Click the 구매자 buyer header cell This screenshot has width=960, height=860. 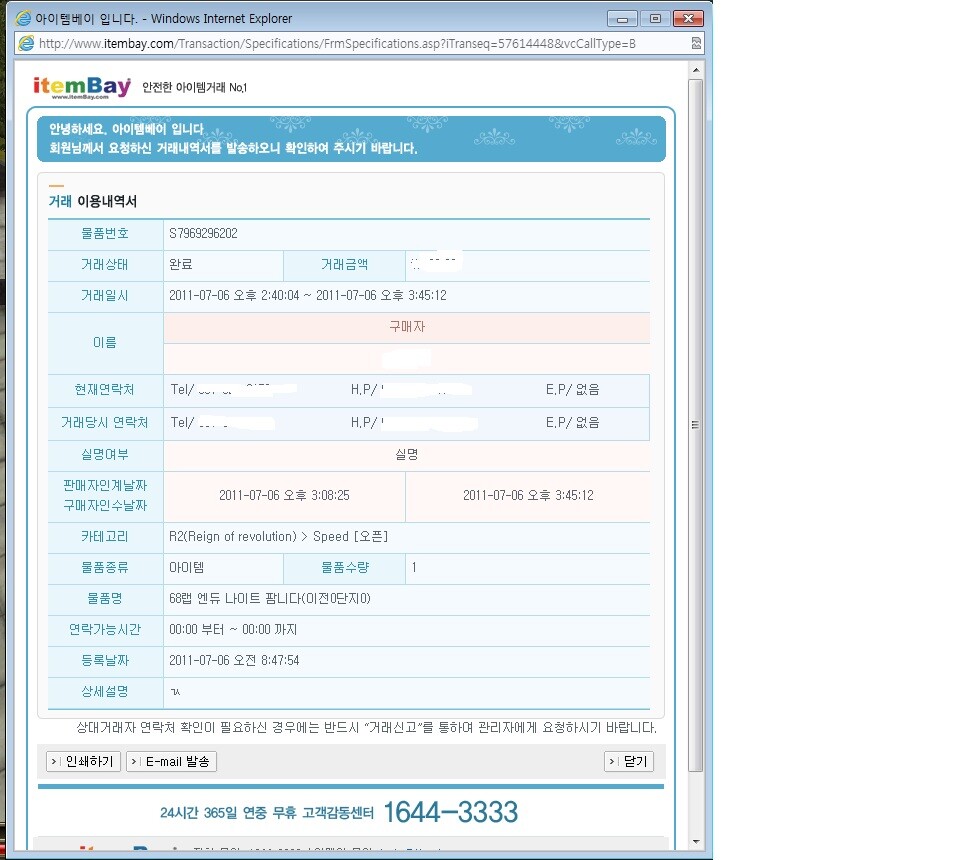point(407,327)
